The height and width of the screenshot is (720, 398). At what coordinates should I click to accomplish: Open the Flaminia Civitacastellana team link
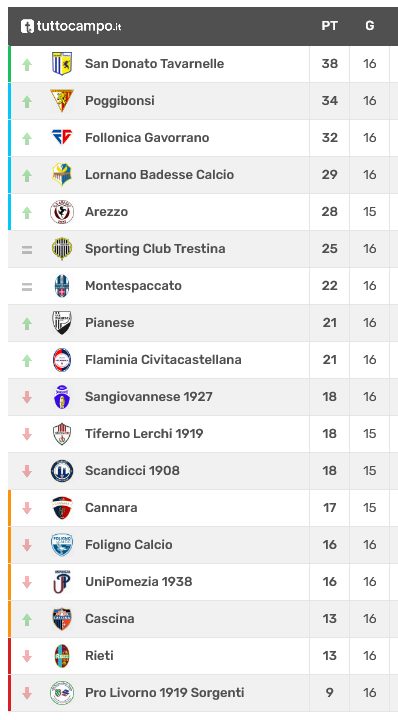point(163,360)
